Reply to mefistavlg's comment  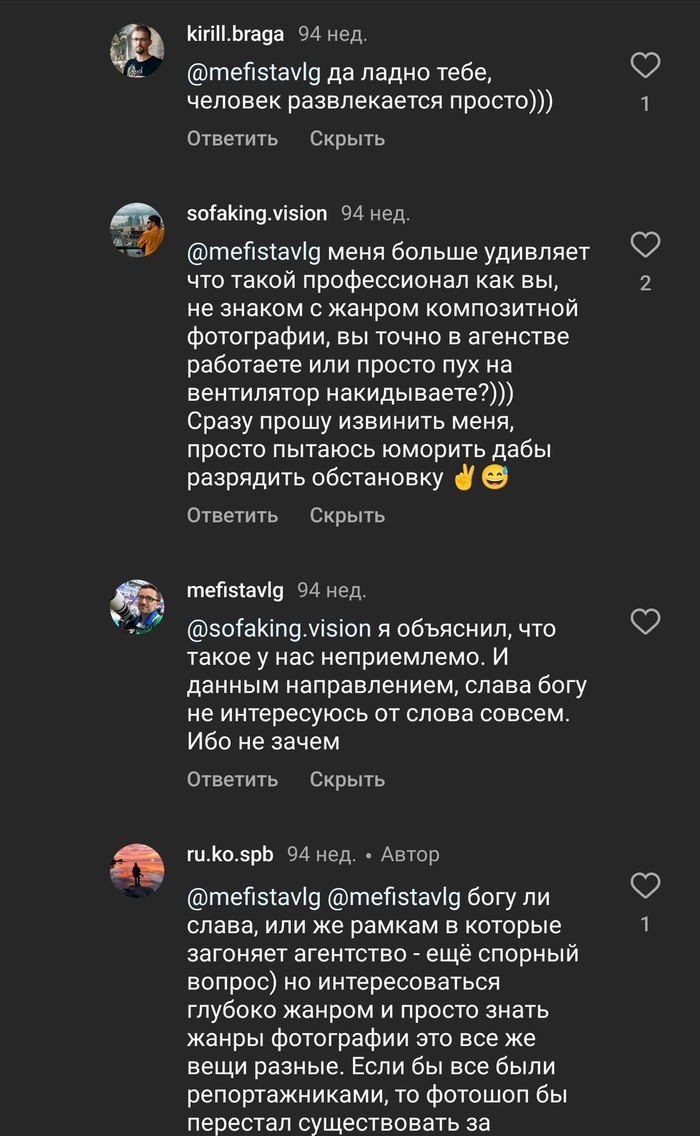click(232, 779)
